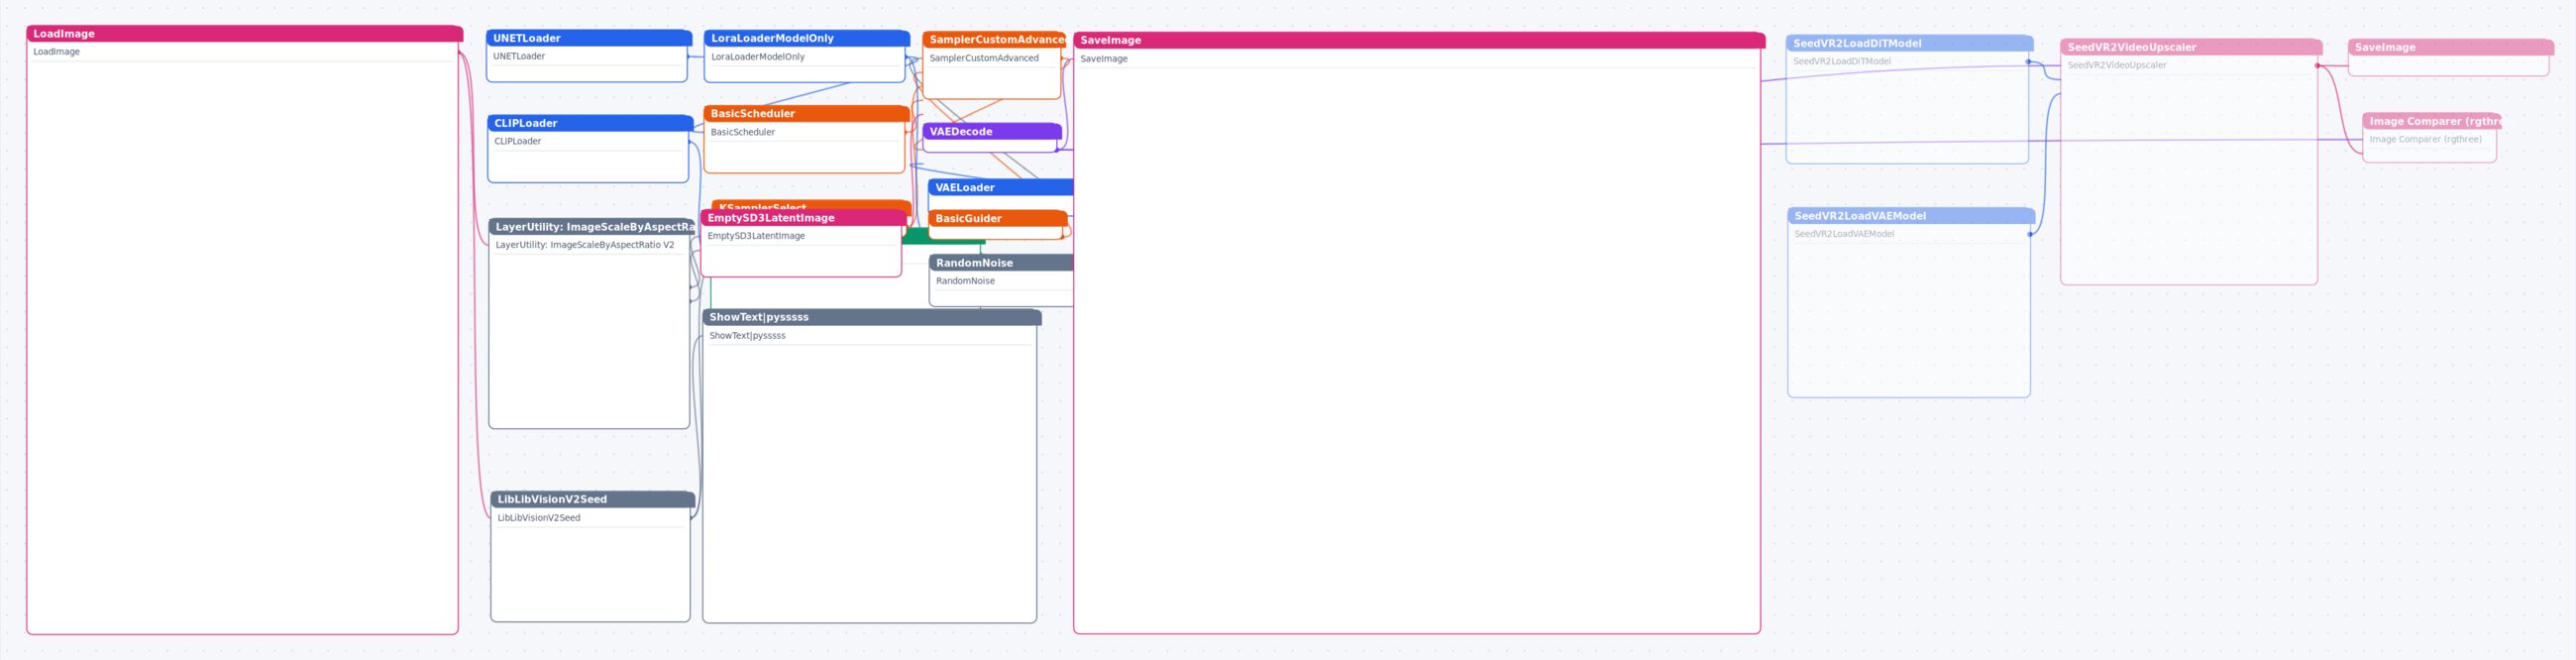This screenshot has width=2576, height=660.
Task: Click the EmptySD3LatentImage node title bar
Action: [x=804, y=218]
